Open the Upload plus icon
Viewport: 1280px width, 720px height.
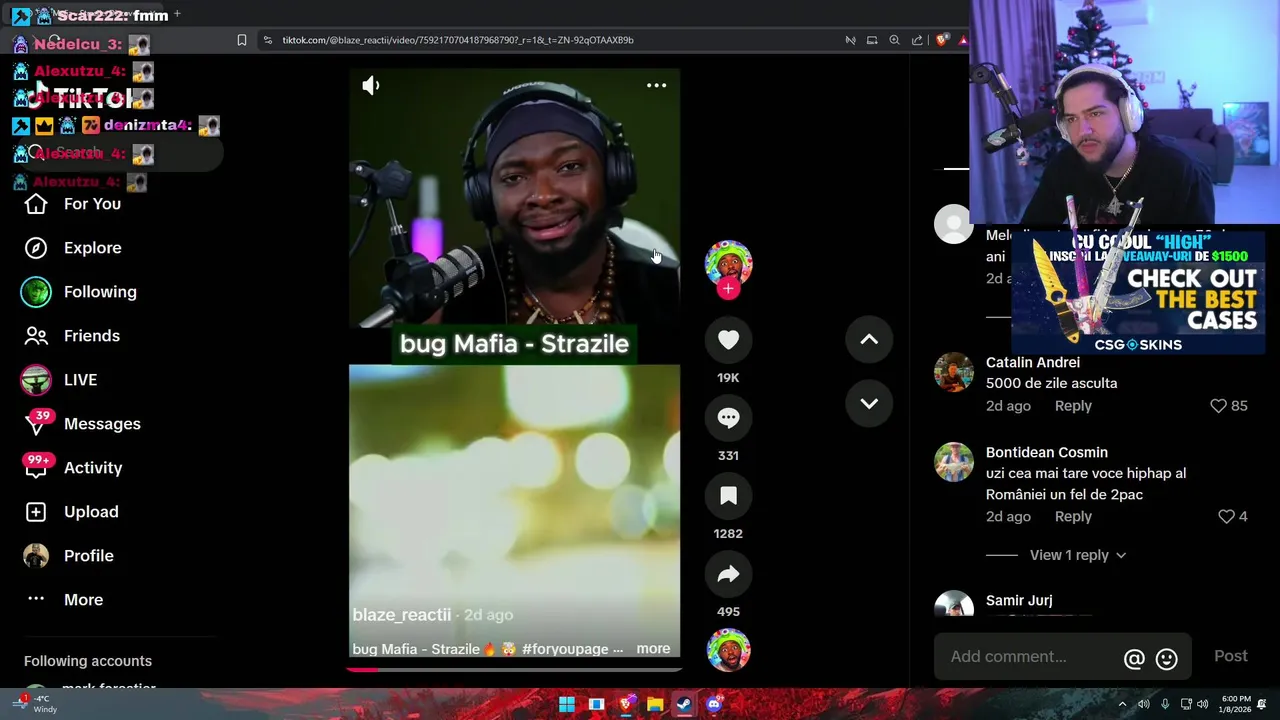click(36, 512)
